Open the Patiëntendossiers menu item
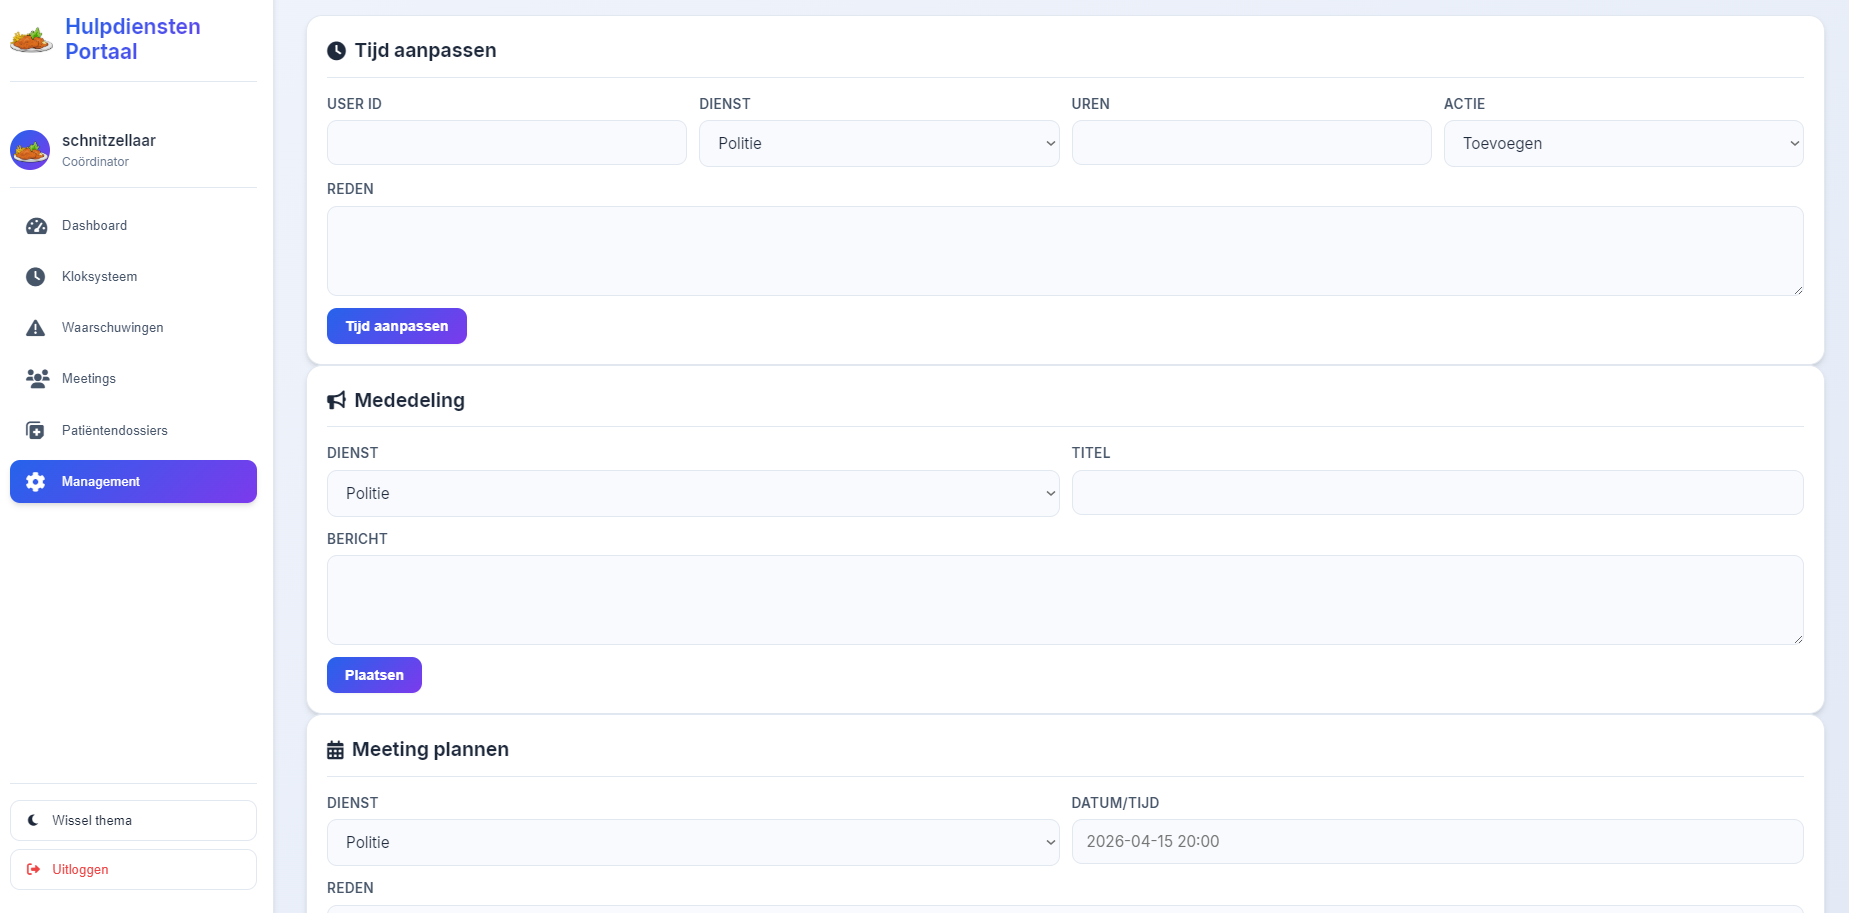The width and height of the screenshot is (1849, 913). (115, 431)
